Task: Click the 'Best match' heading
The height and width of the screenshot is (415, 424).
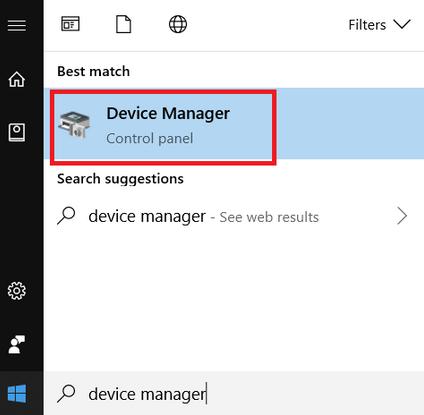Action: pyautogui.click(x=93, y=71)
